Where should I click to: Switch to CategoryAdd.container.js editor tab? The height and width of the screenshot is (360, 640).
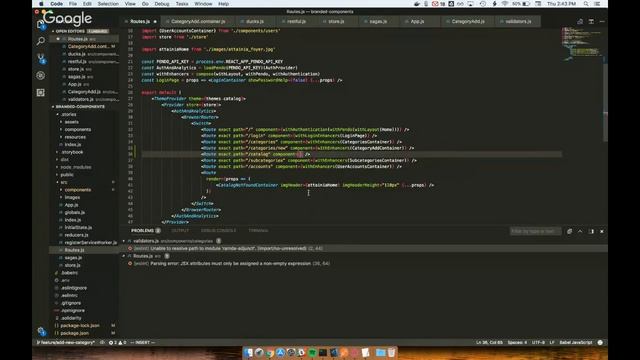198,21
